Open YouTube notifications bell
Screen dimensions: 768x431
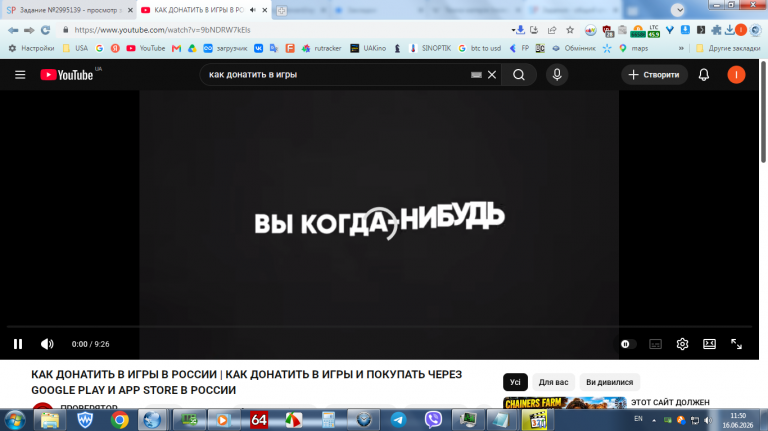click(x=704, y=75)
